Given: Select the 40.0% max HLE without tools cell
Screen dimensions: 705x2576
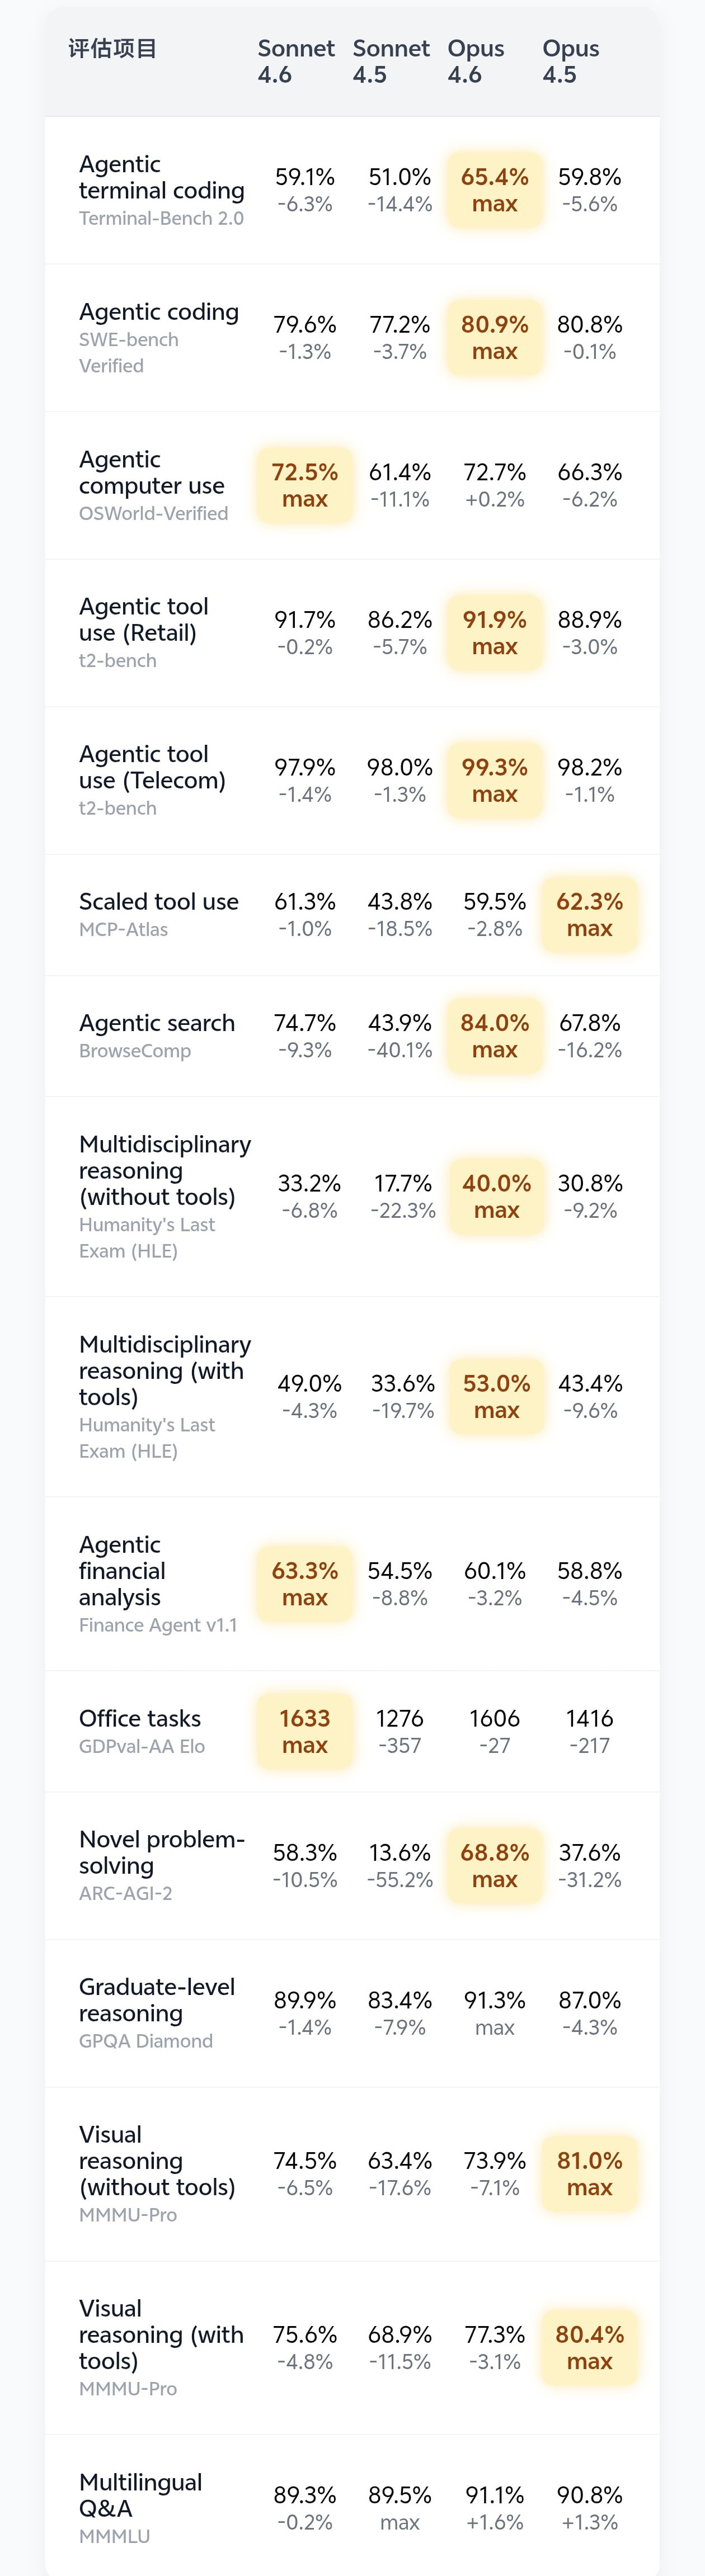Looking at the screenshot, I should click(x=497, y=1197).
